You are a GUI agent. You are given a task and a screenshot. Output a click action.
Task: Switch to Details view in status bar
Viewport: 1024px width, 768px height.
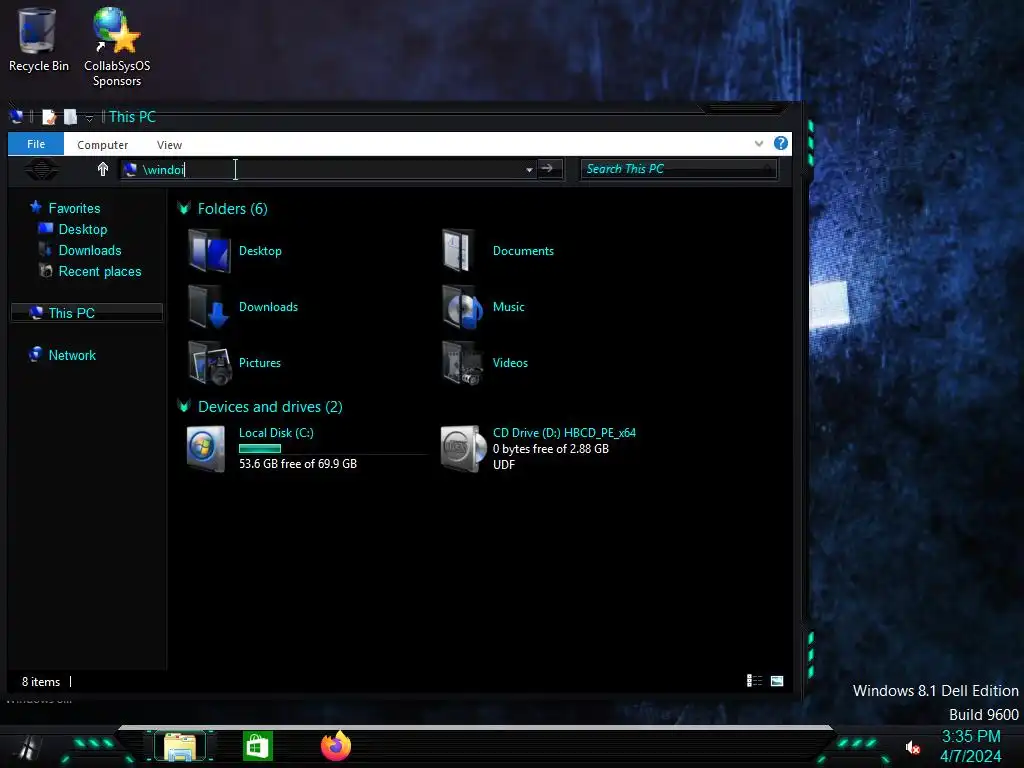tap(754, 681)
